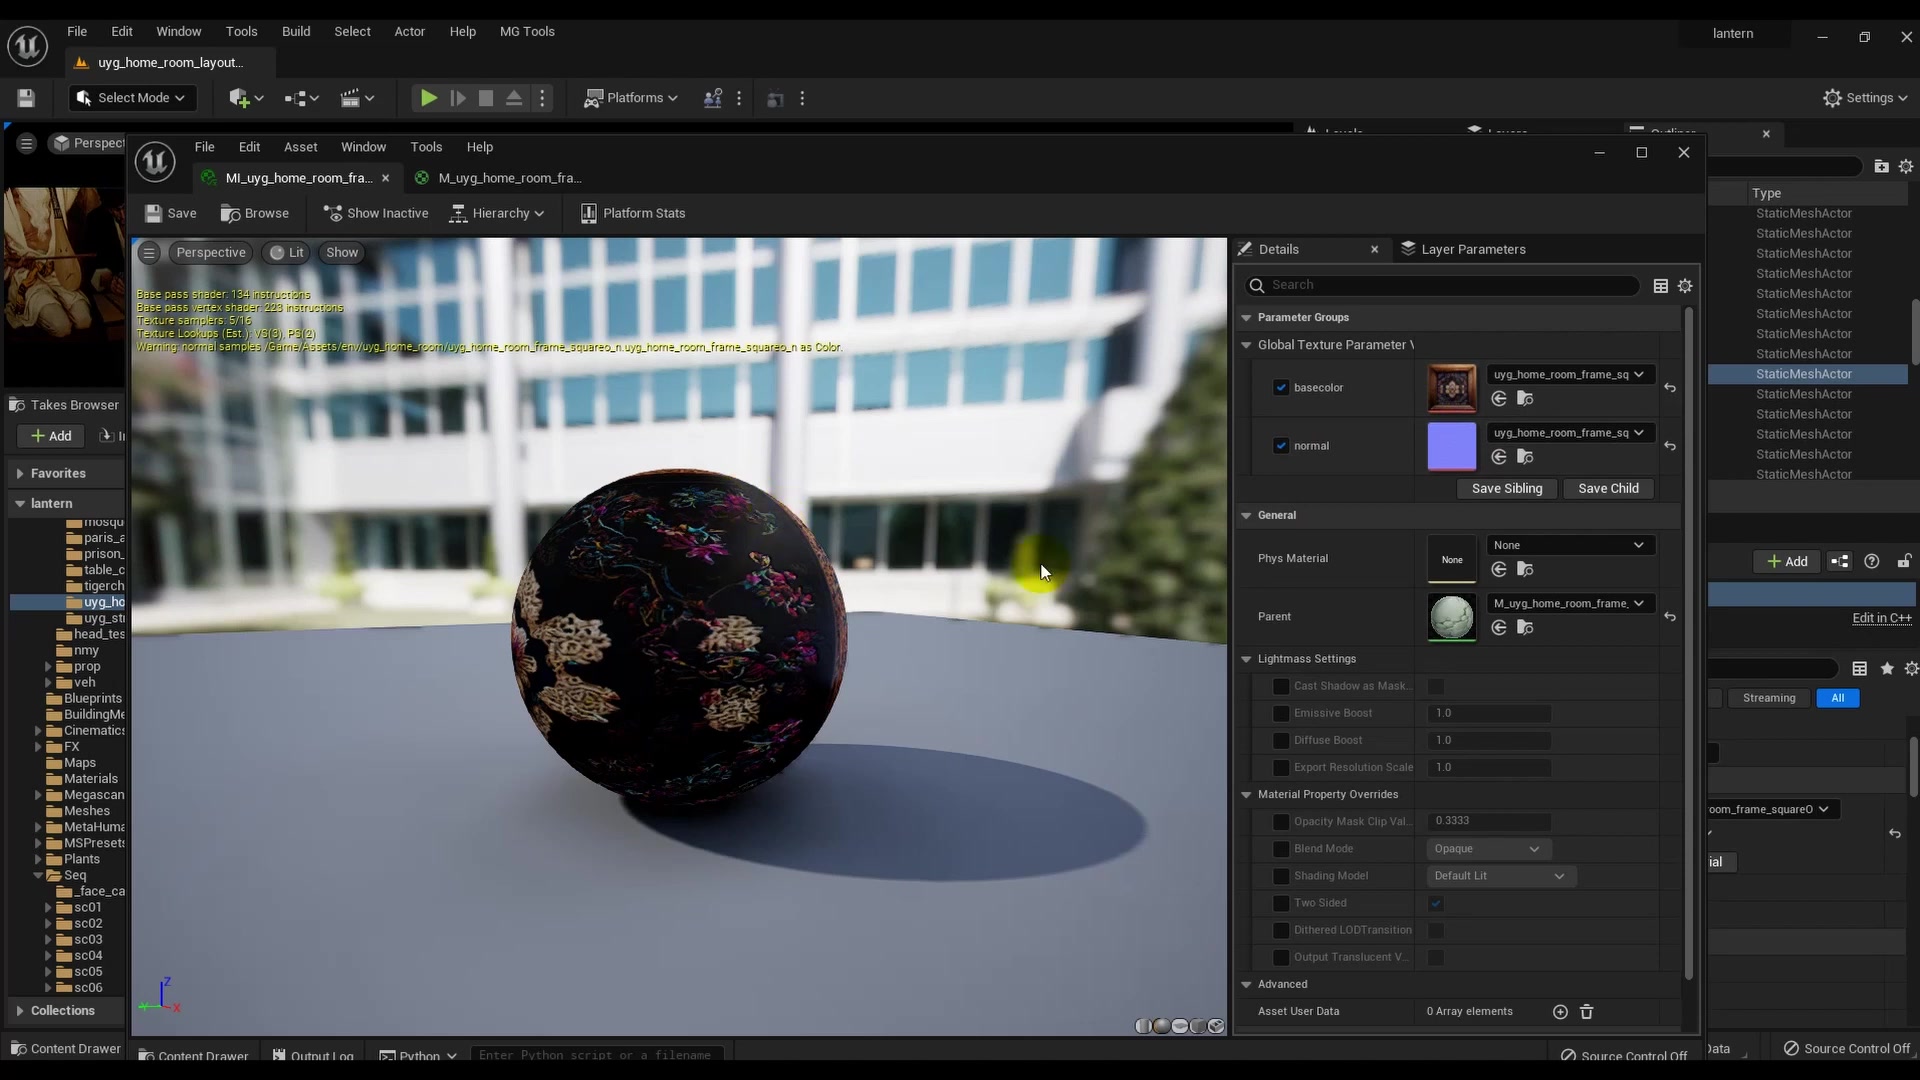Collapse the Lightmass Settings section

pos(1247,659)
